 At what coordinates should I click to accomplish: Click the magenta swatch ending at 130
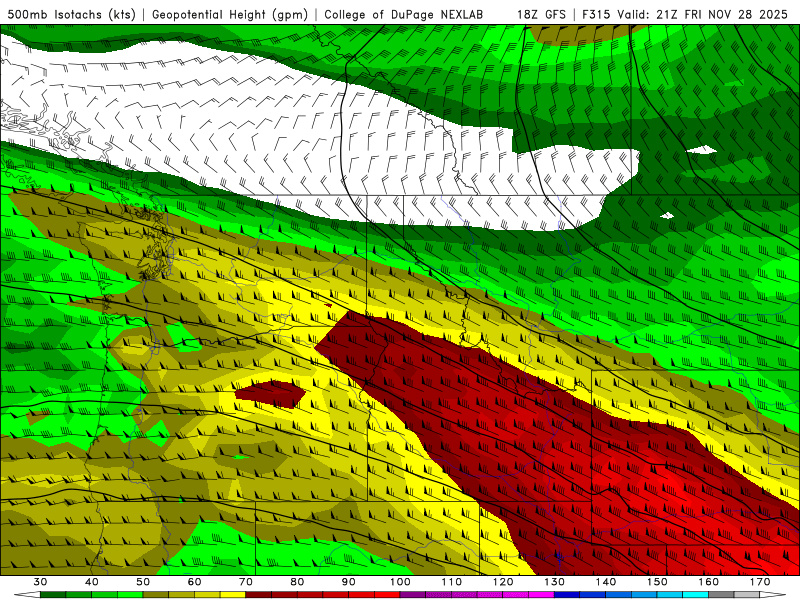[541, 594]
